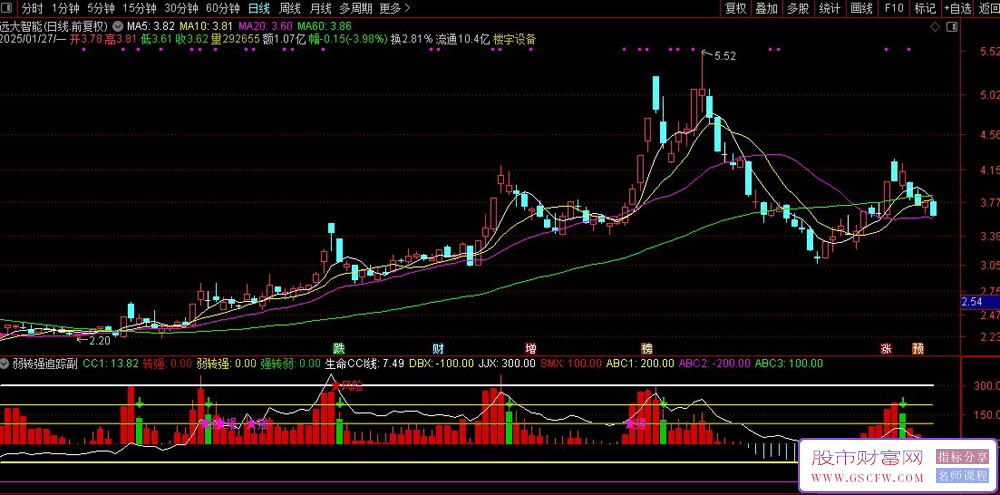Click the MA5: 3.82 label

pos(151,27)
